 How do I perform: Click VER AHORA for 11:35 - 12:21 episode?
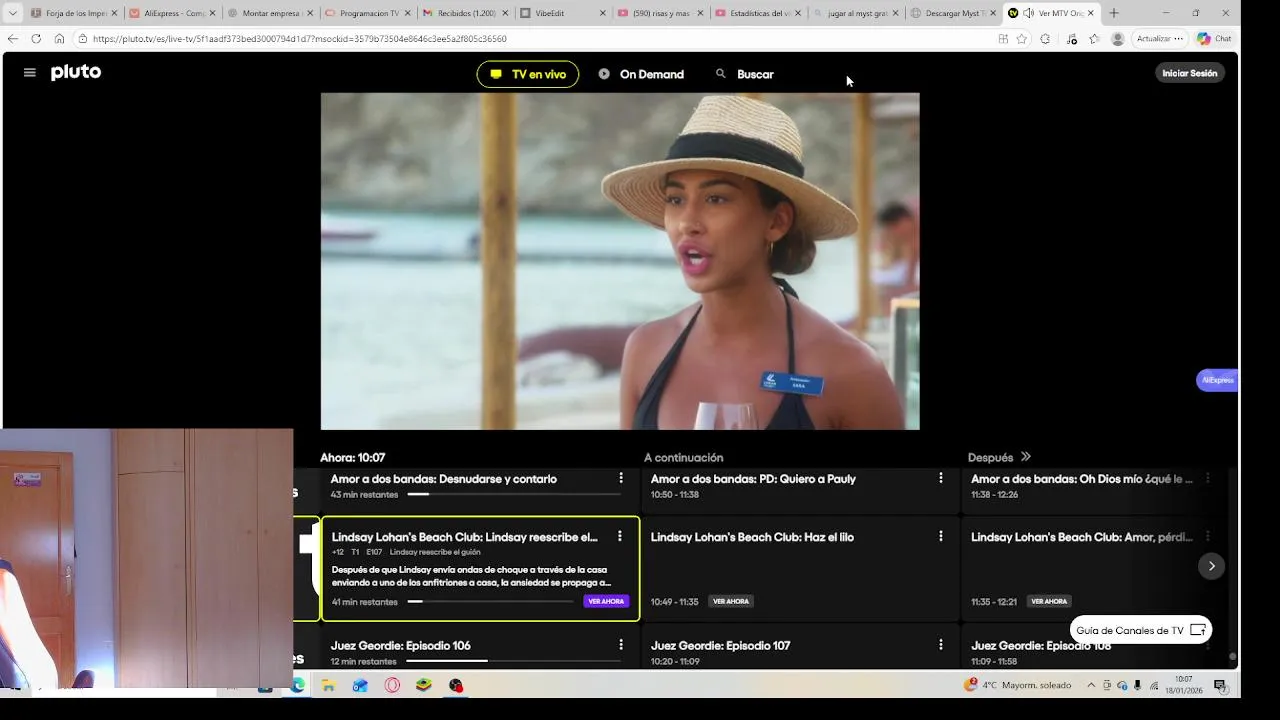click(x=1049, y=601)
